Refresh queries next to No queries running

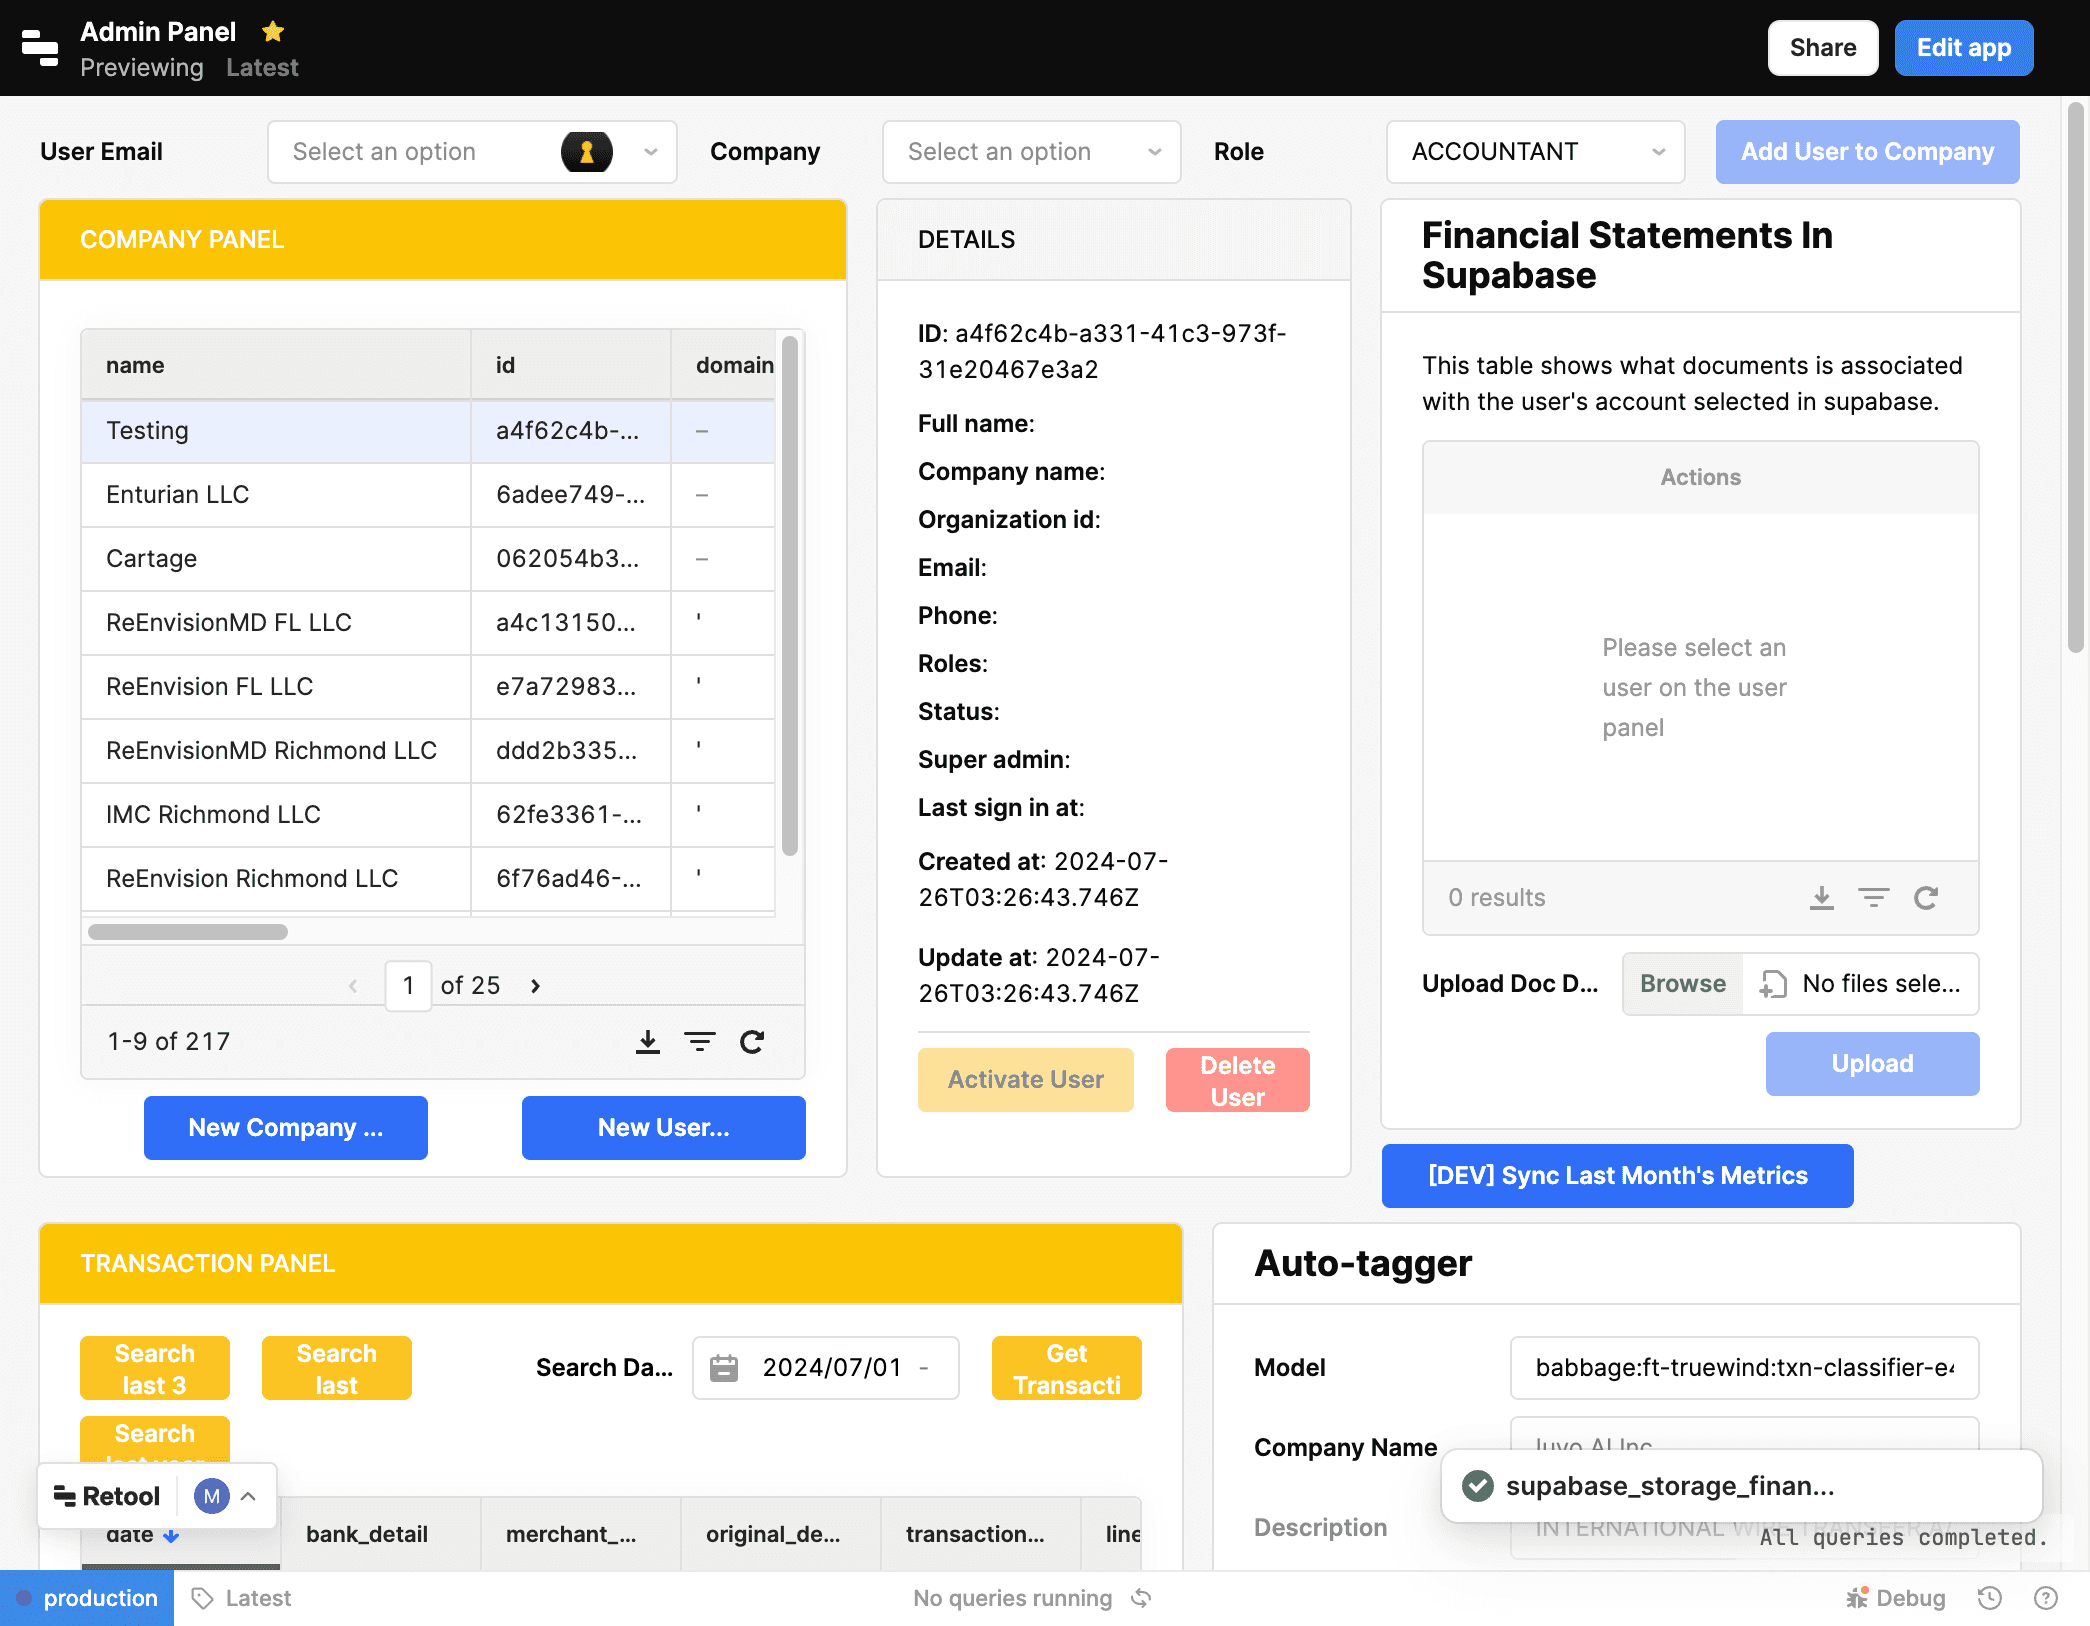pyautogui.click(x=1141, y=1597)
